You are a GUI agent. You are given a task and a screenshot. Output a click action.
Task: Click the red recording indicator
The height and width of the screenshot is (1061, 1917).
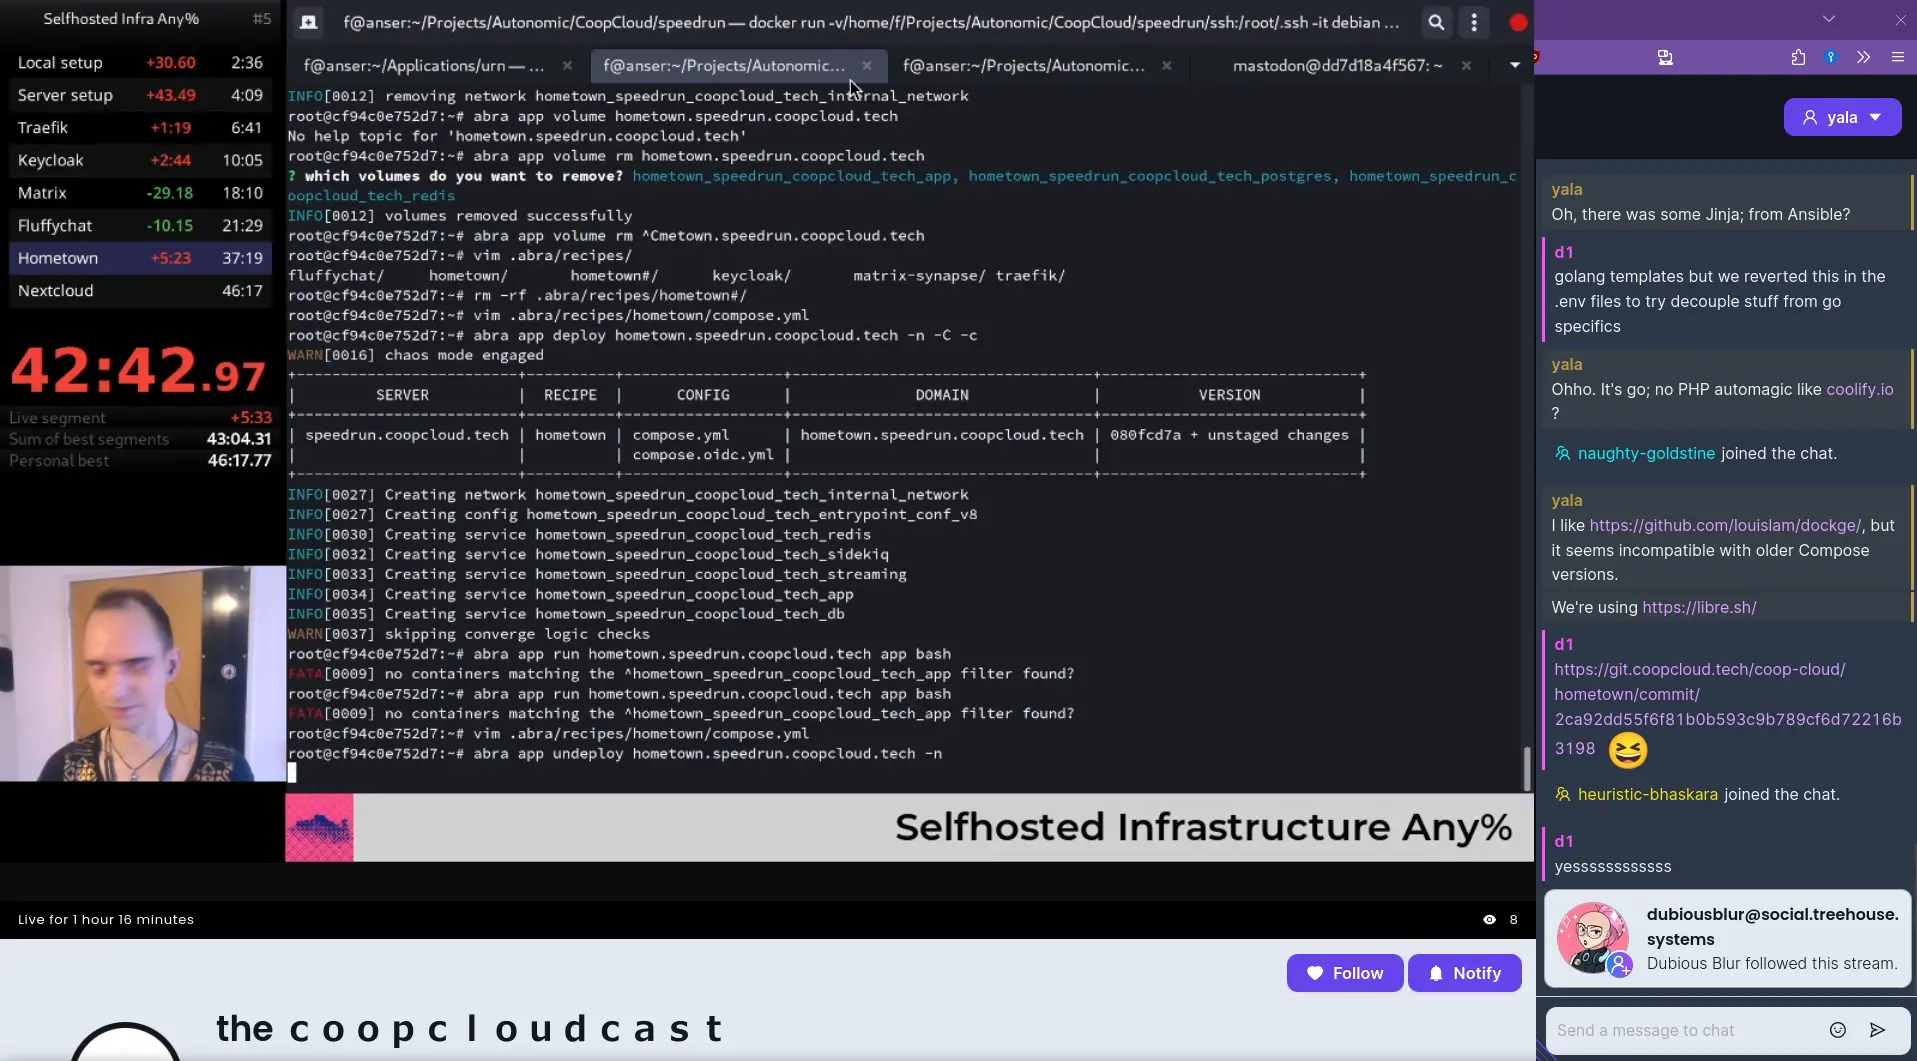tap(1518, 22)
